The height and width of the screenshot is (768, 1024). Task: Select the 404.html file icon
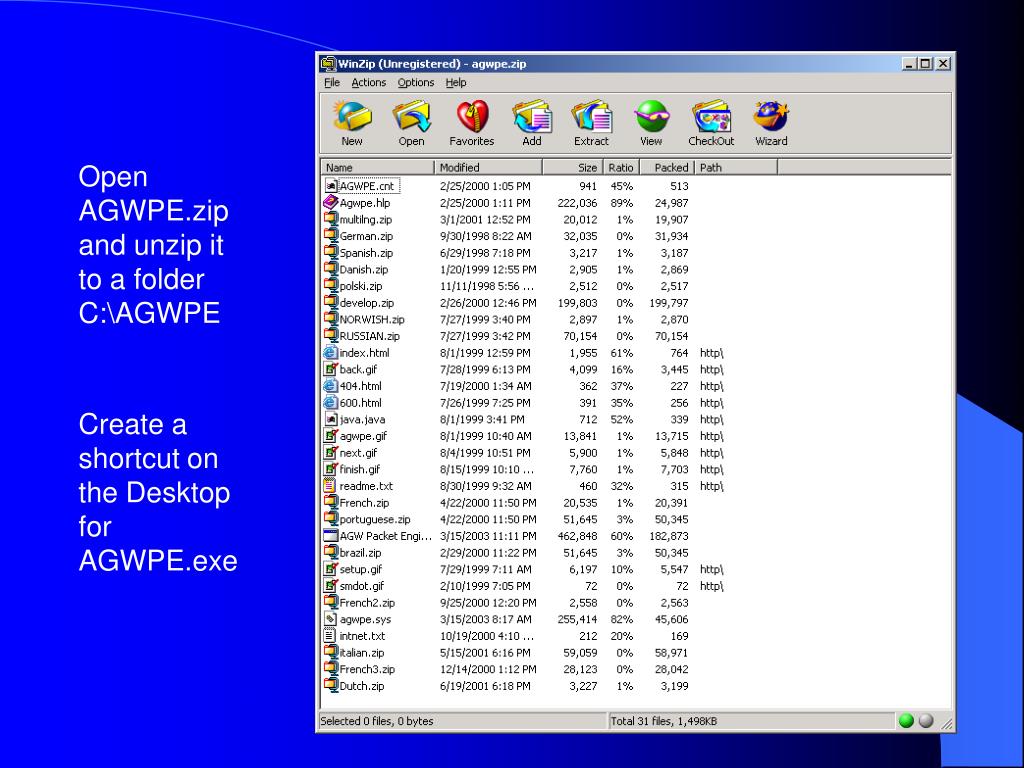tap(330, 386)
